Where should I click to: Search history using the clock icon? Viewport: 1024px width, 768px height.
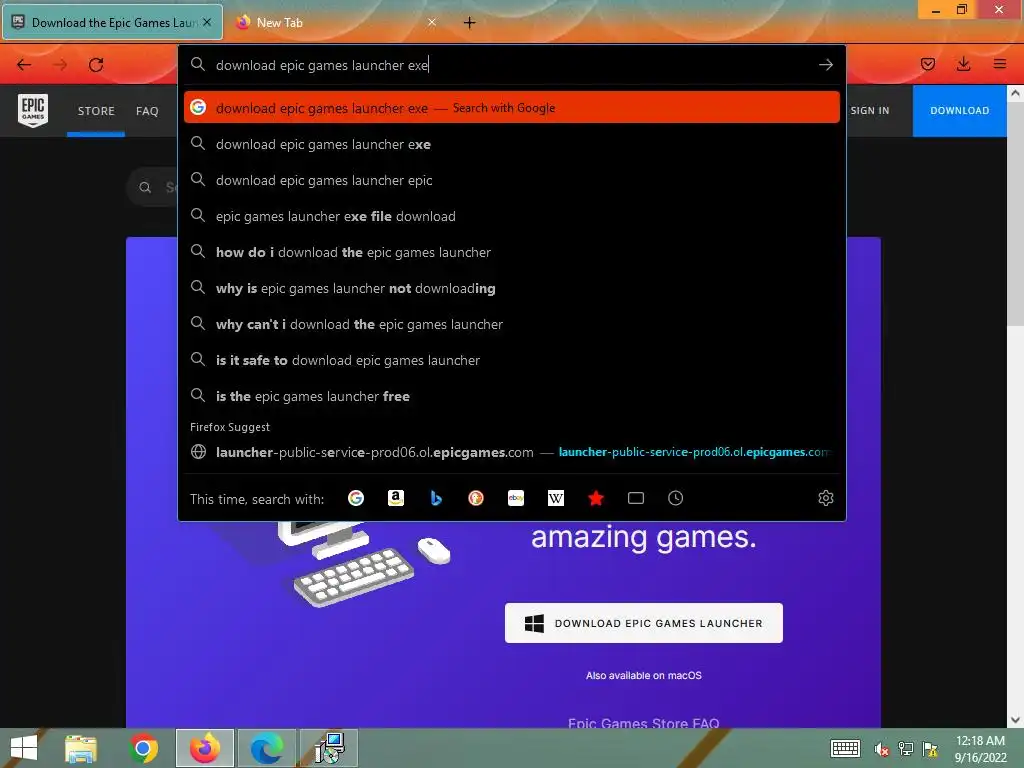tap(675, 498)
